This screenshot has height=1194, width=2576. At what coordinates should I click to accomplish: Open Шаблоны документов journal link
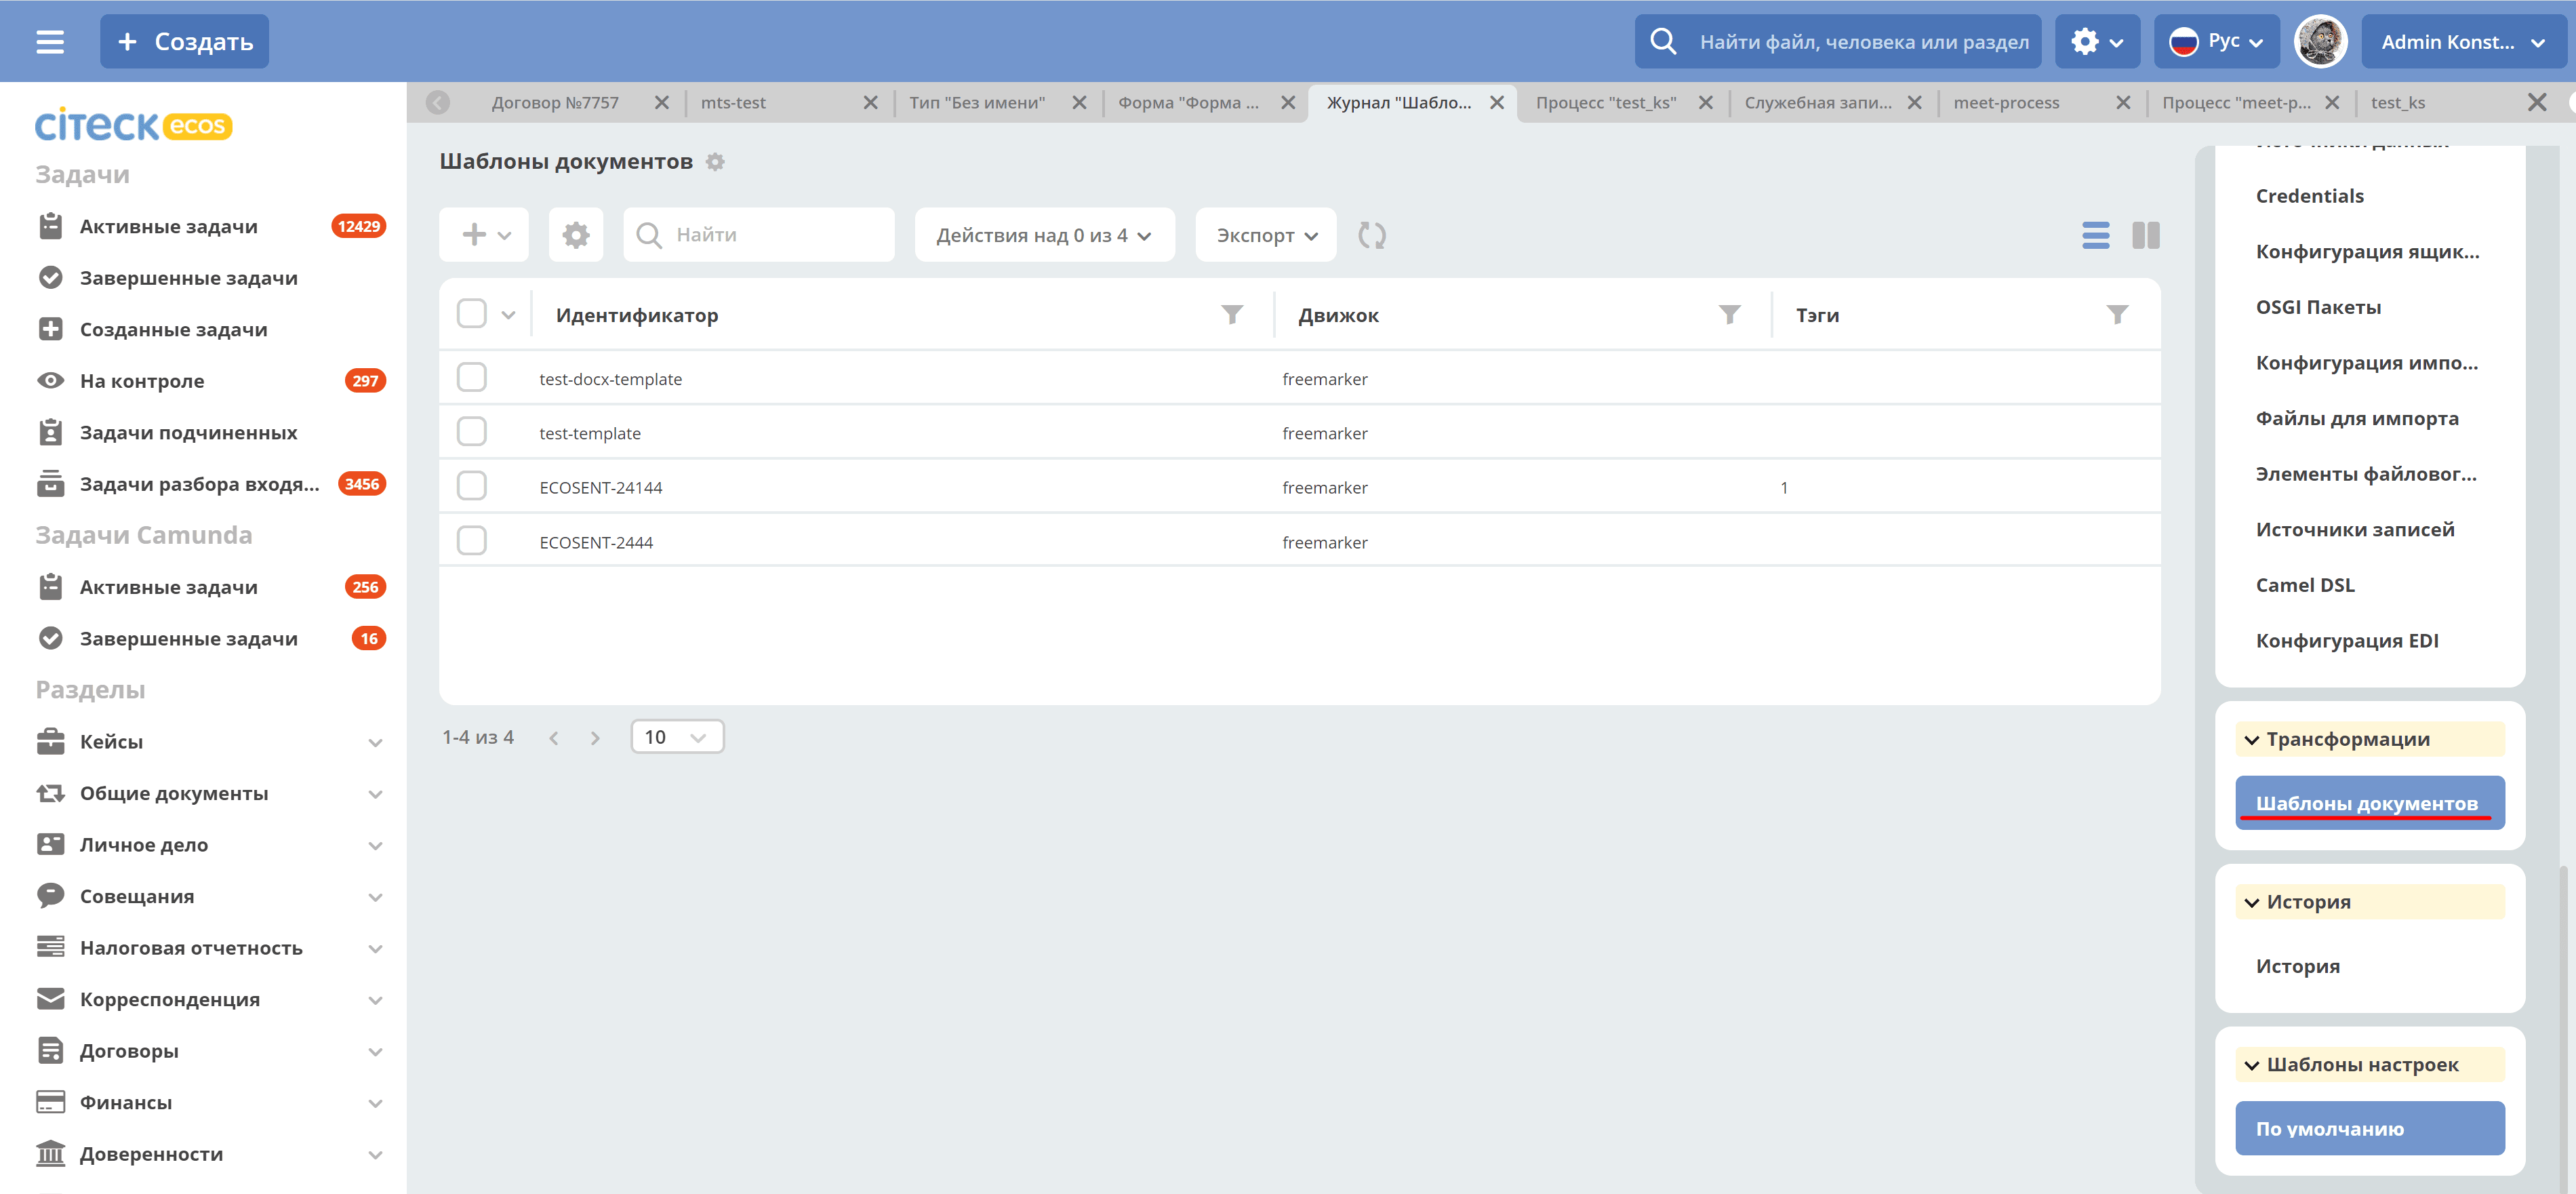tap(2369, 803)
